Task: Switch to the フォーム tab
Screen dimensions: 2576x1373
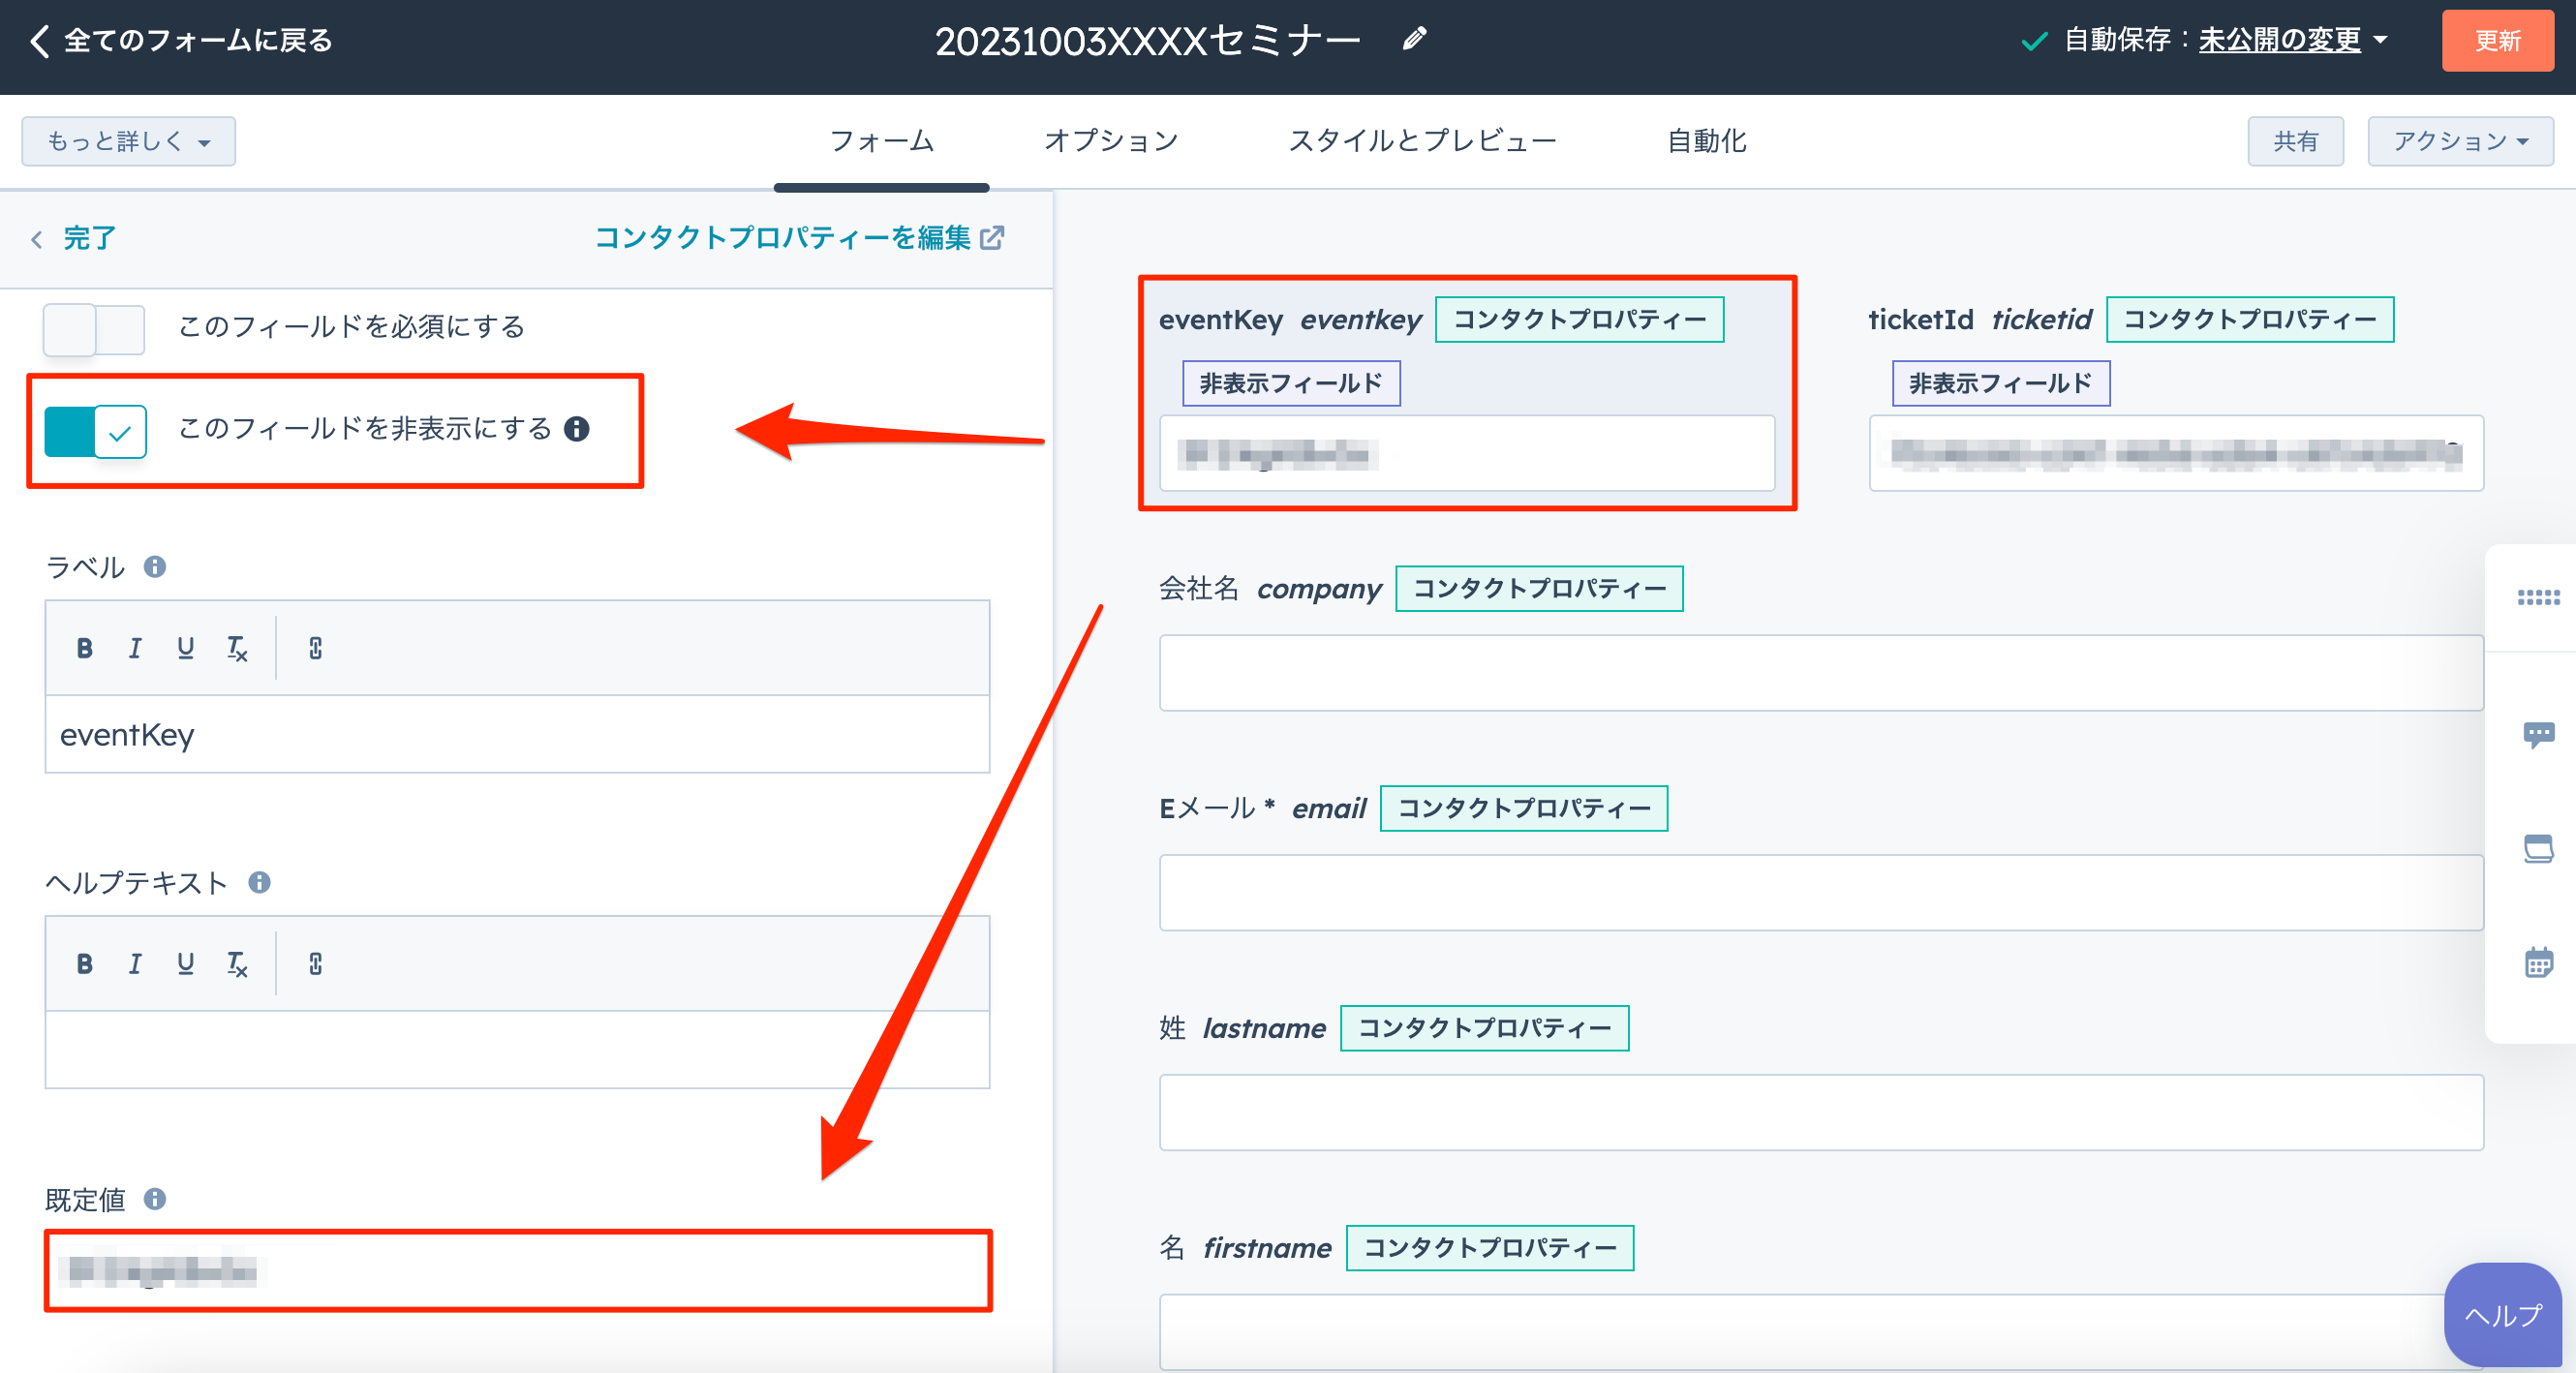Action: point(882,141)
